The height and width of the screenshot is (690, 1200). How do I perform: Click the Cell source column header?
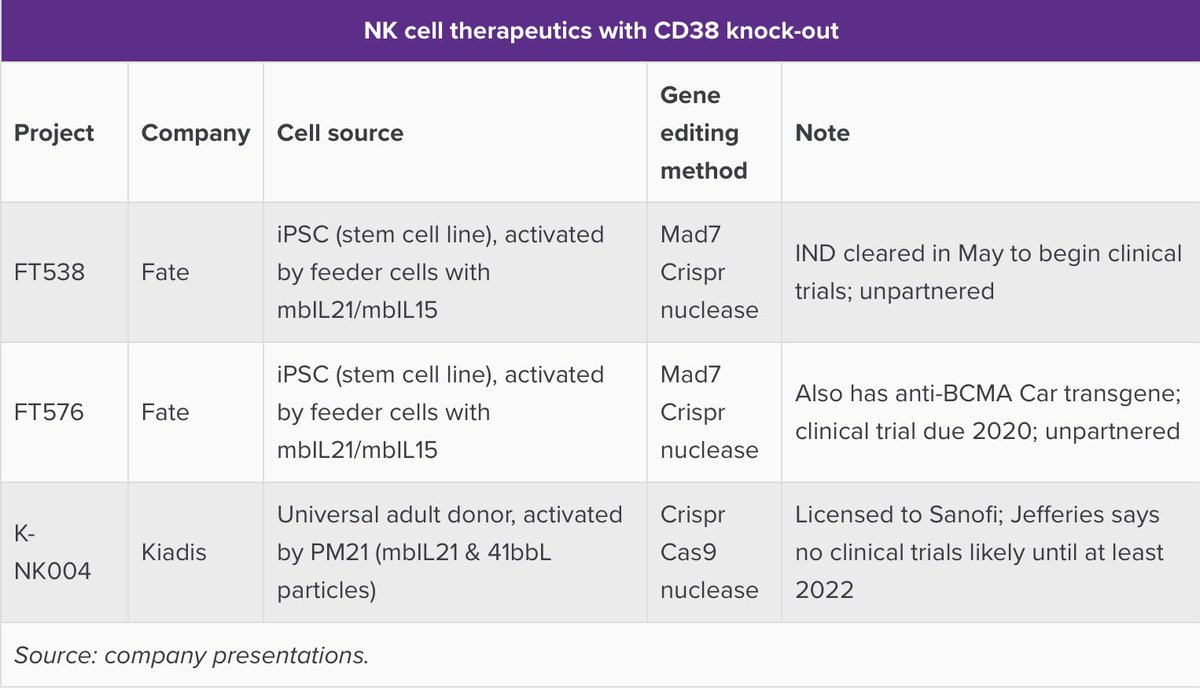click(x=340, y=133)
